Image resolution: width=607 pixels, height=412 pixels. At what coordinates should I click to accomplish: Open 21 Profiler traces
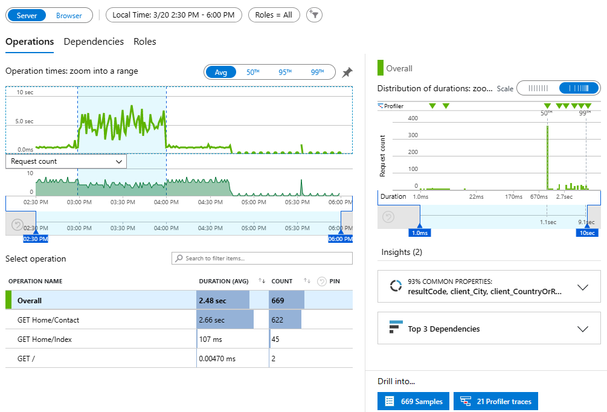click(x=496, y=401)
